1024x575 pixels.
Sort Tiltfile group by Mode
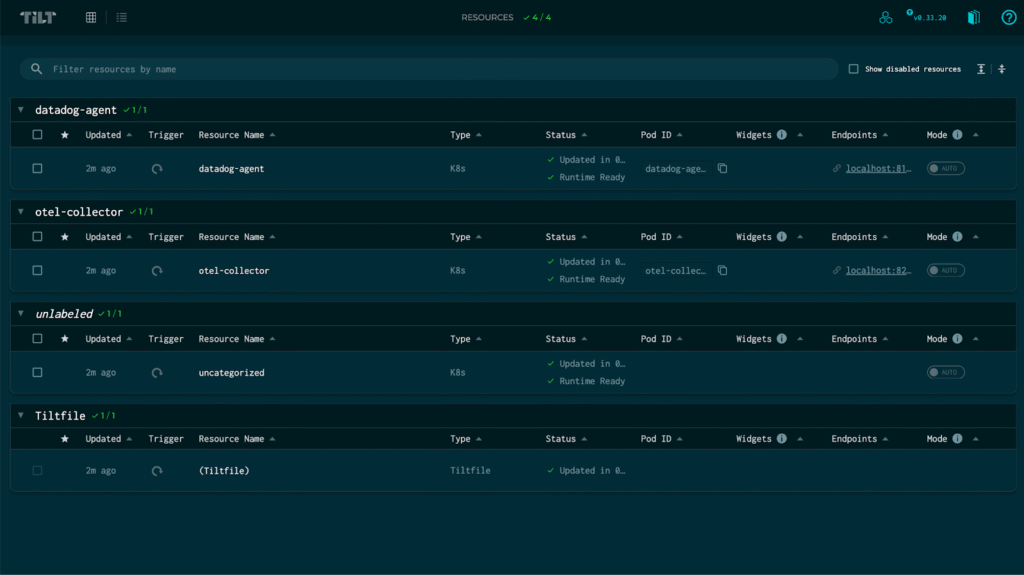952,438
